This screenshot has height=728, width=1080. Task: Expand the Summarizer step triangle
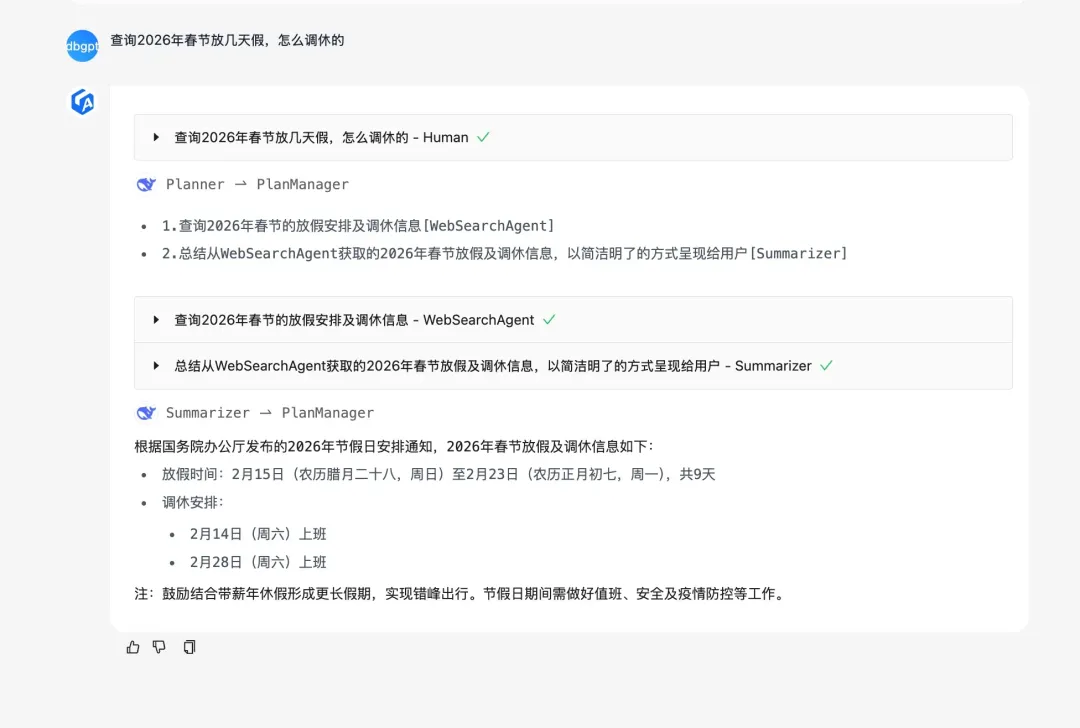point(156,366)
